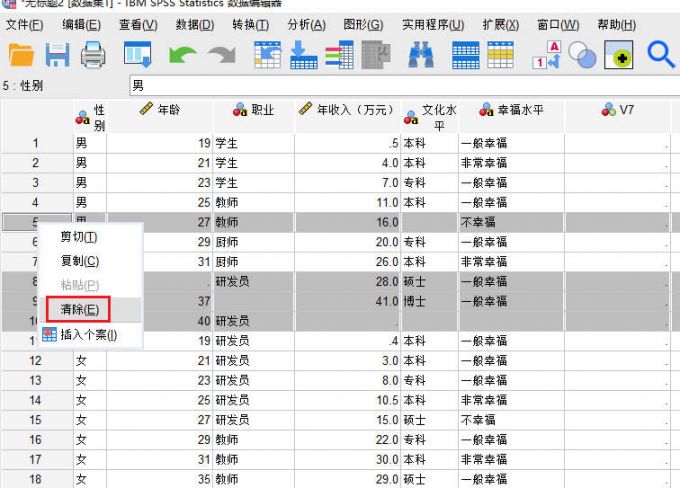Click the open file folder icon
680x488 pixels.
pyautogui.click(x=21, y=55)
